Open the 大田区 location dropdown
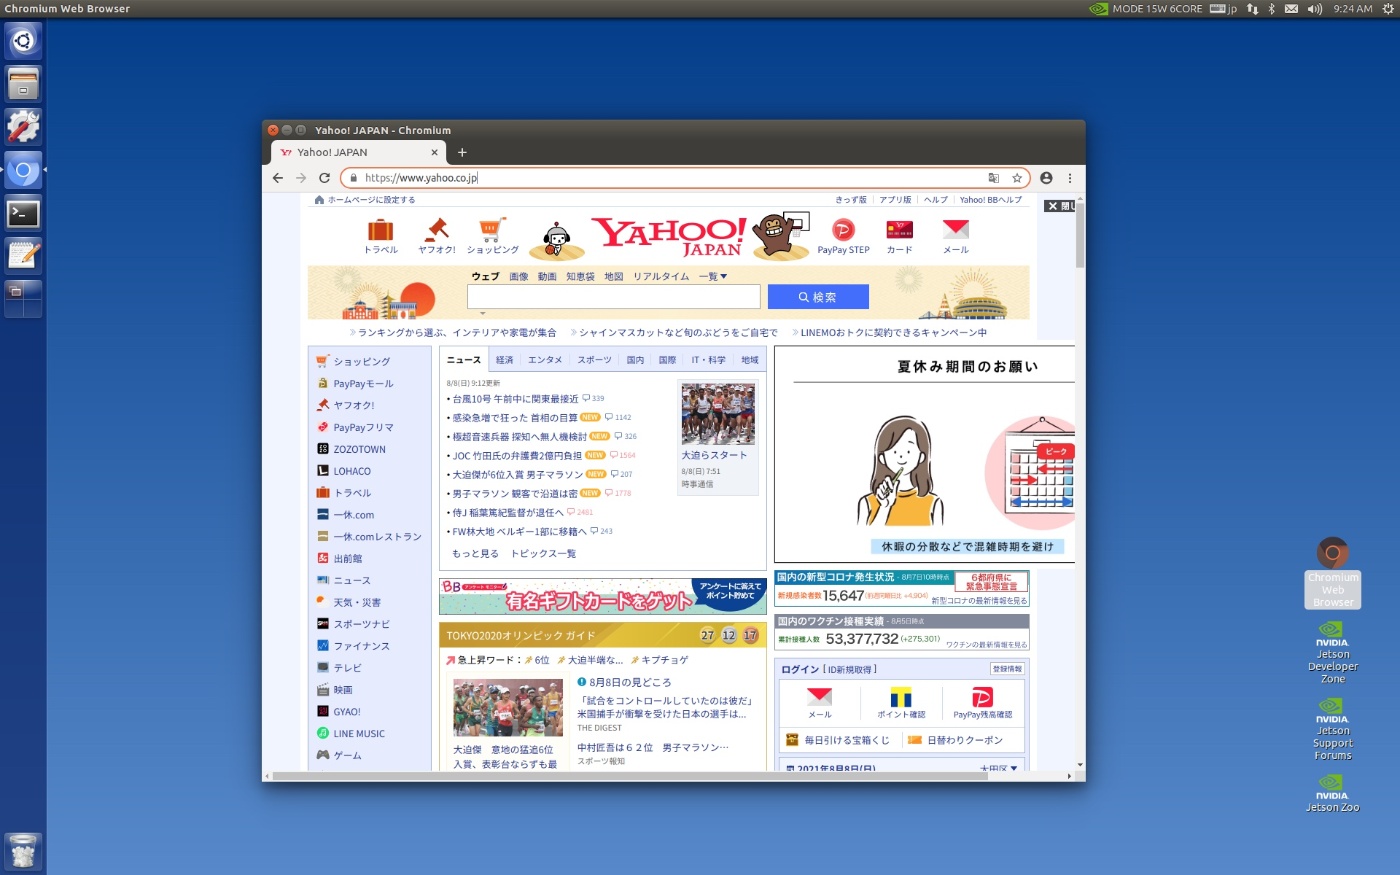This screenshot has width=1400, height=875. [998, 768]
